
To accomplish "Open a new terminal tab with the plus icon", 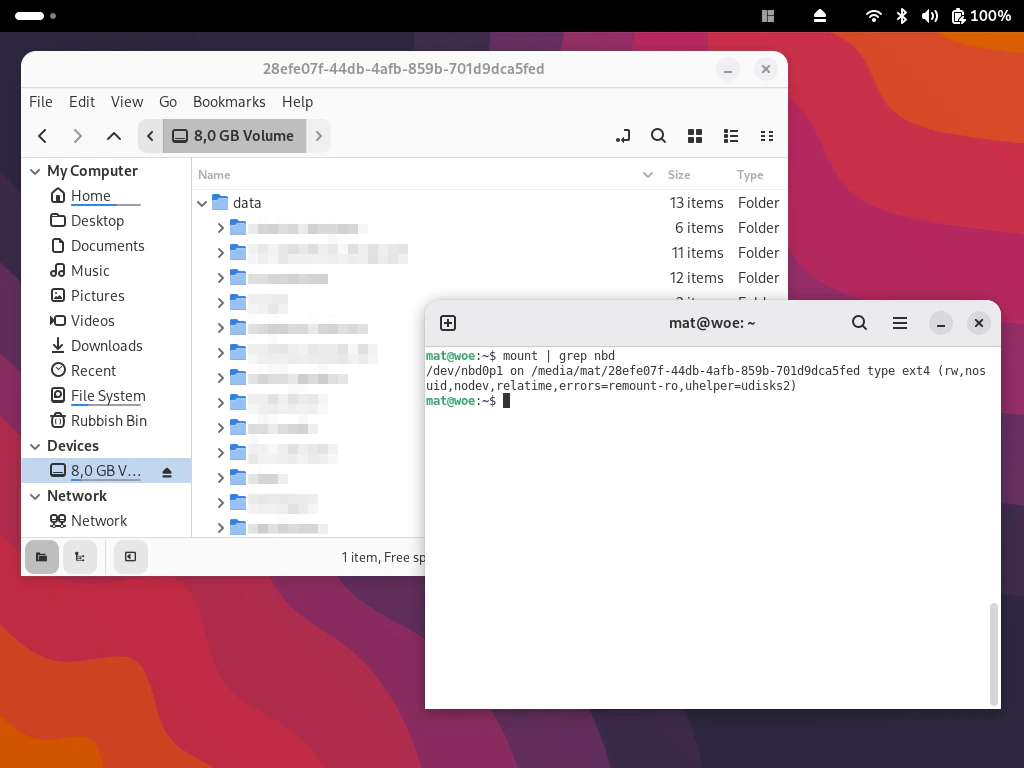I will click(x=448, y=323).
